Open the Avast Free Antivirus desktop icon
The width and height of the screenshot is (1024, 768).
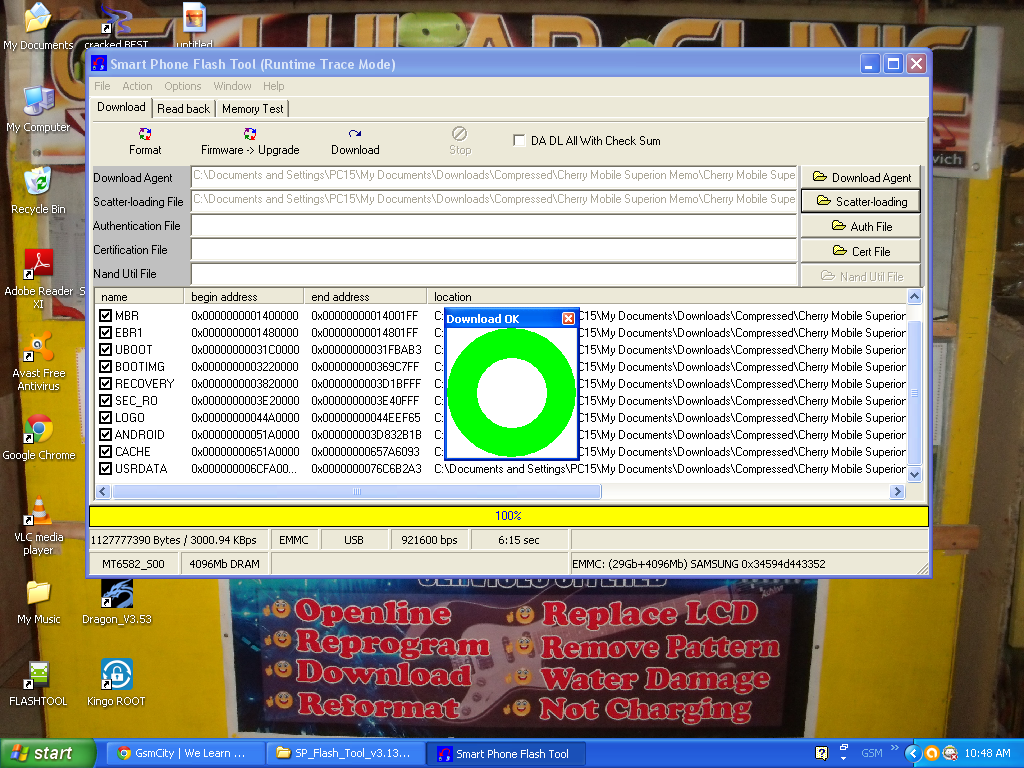coord(38,361)
